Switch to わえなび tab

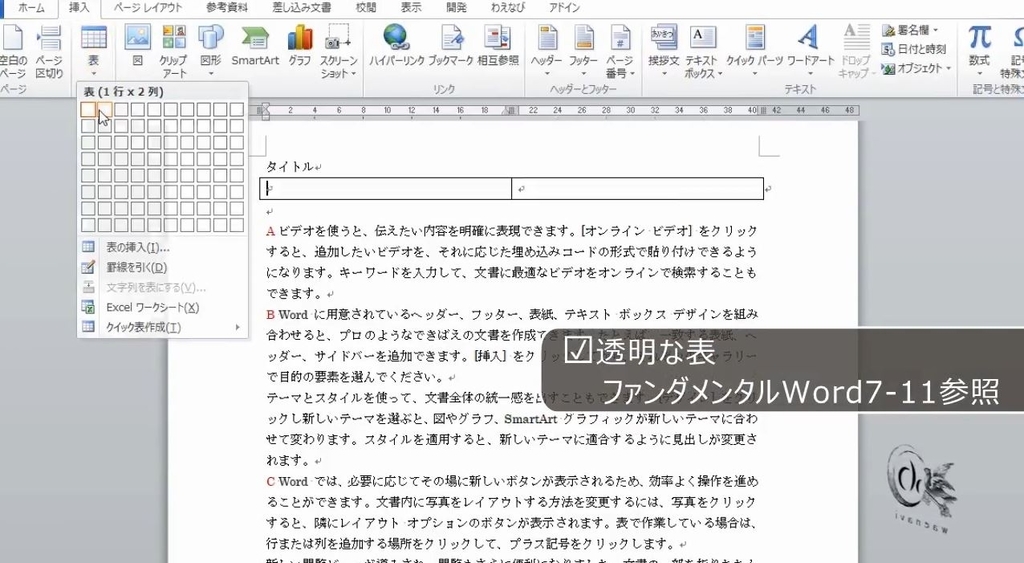pyautogui.click(x=509, y=8)
